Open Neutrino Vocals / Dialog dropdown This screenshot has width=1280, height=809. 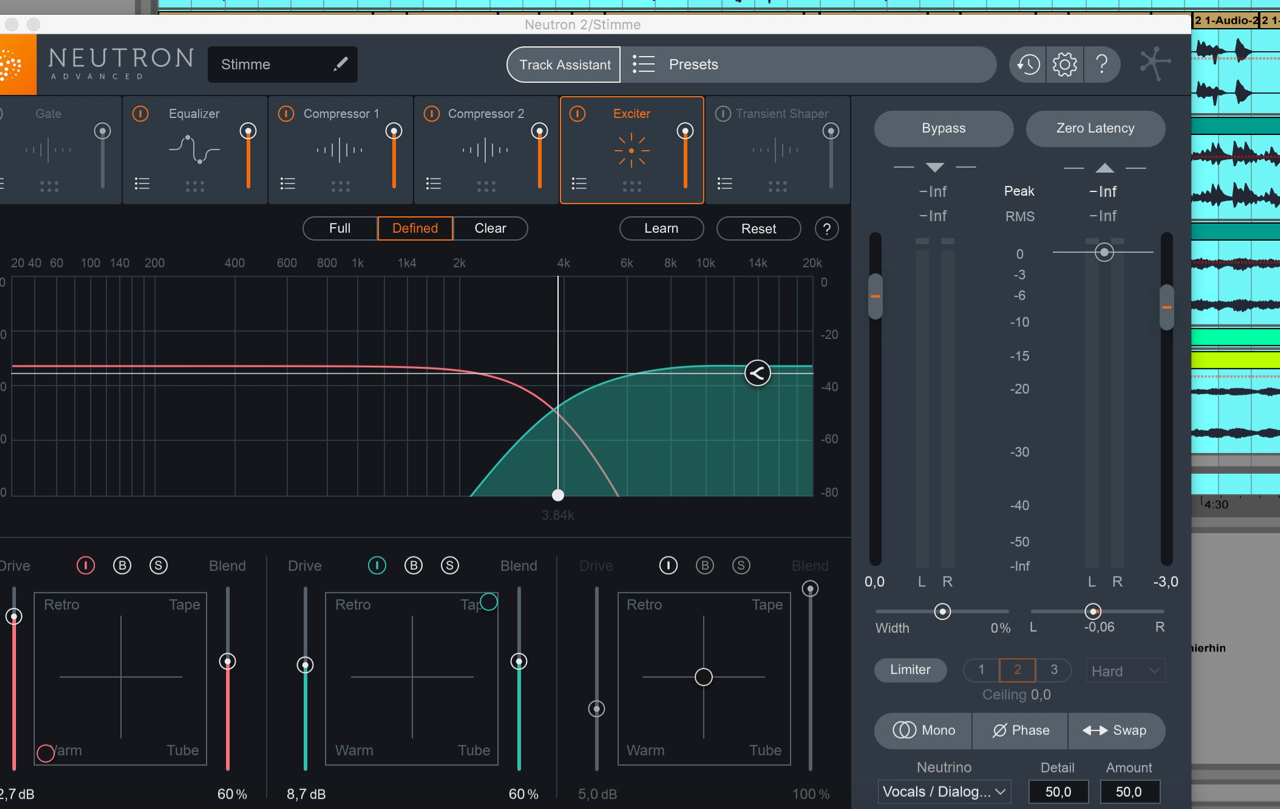pos(944,792)
